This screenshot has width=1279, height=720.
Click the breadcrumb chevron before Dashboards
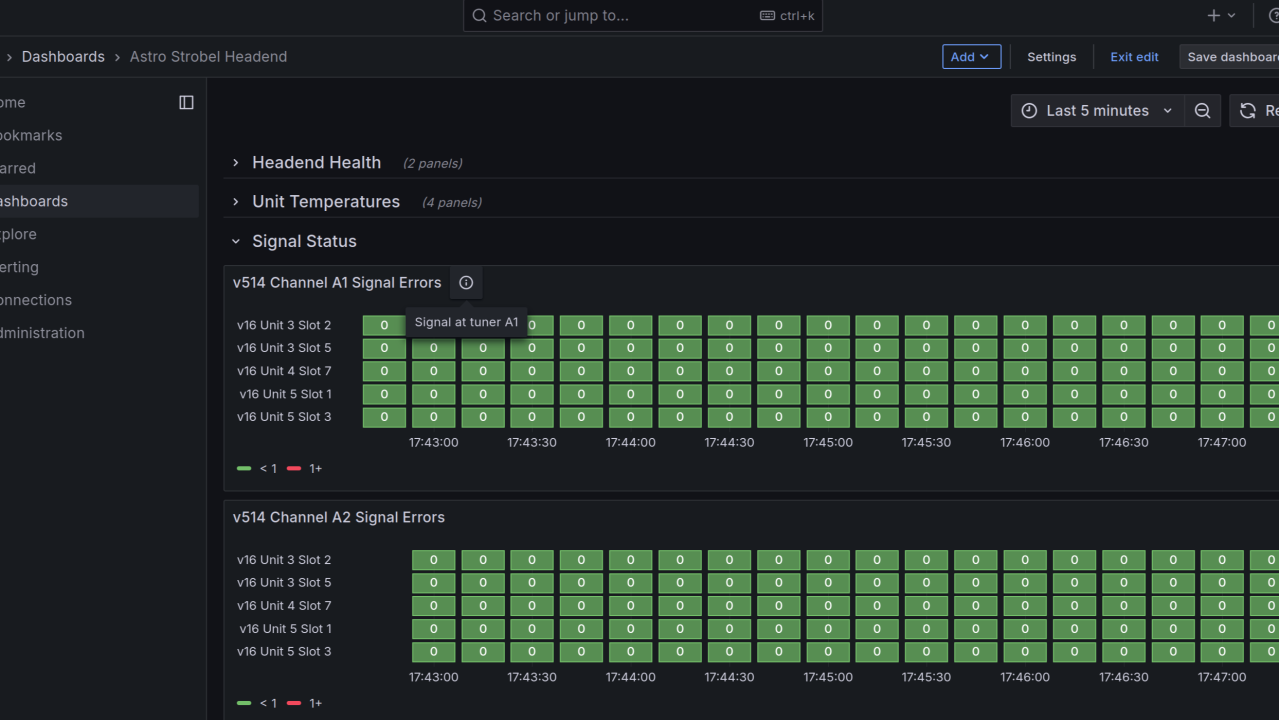click(9, 57)
